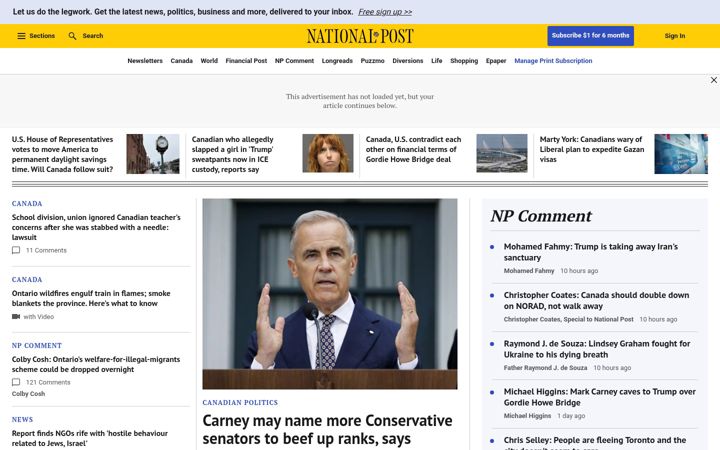Open the Newsletters nav item

coord(145,61)
